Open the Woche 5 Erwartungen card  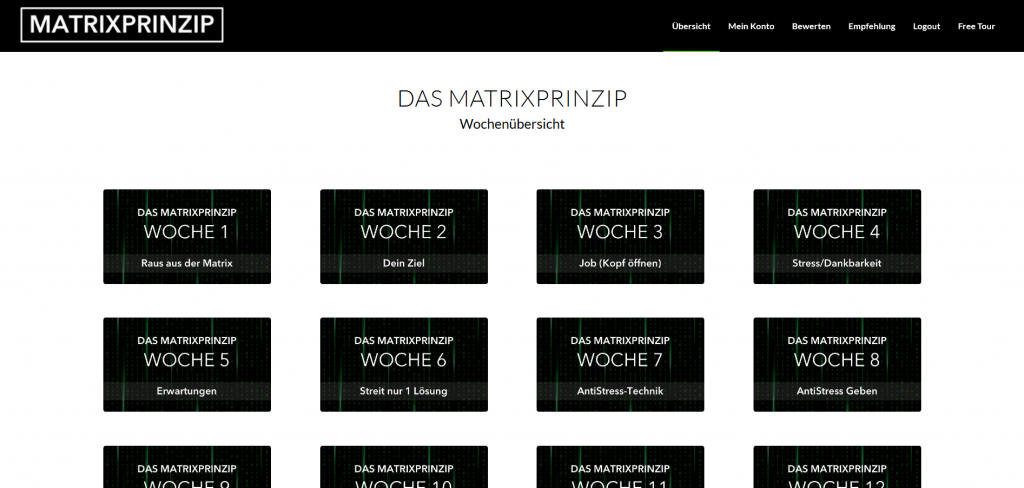pyautogui.click(x=187, y=365)
